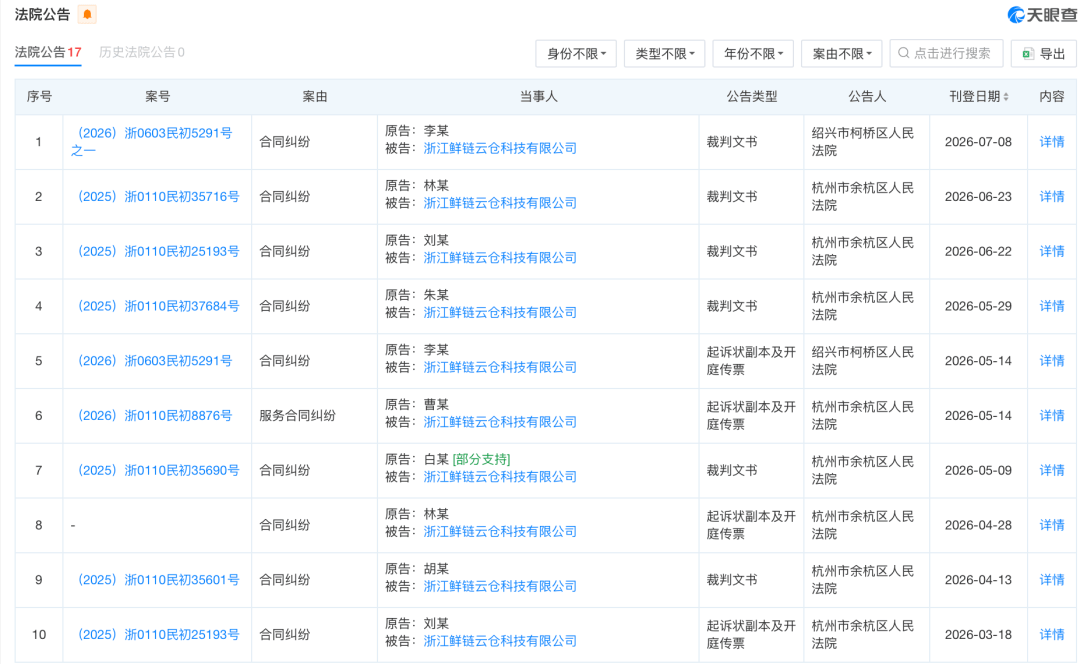Click the 当事人 column header

[x=539, y=97]
